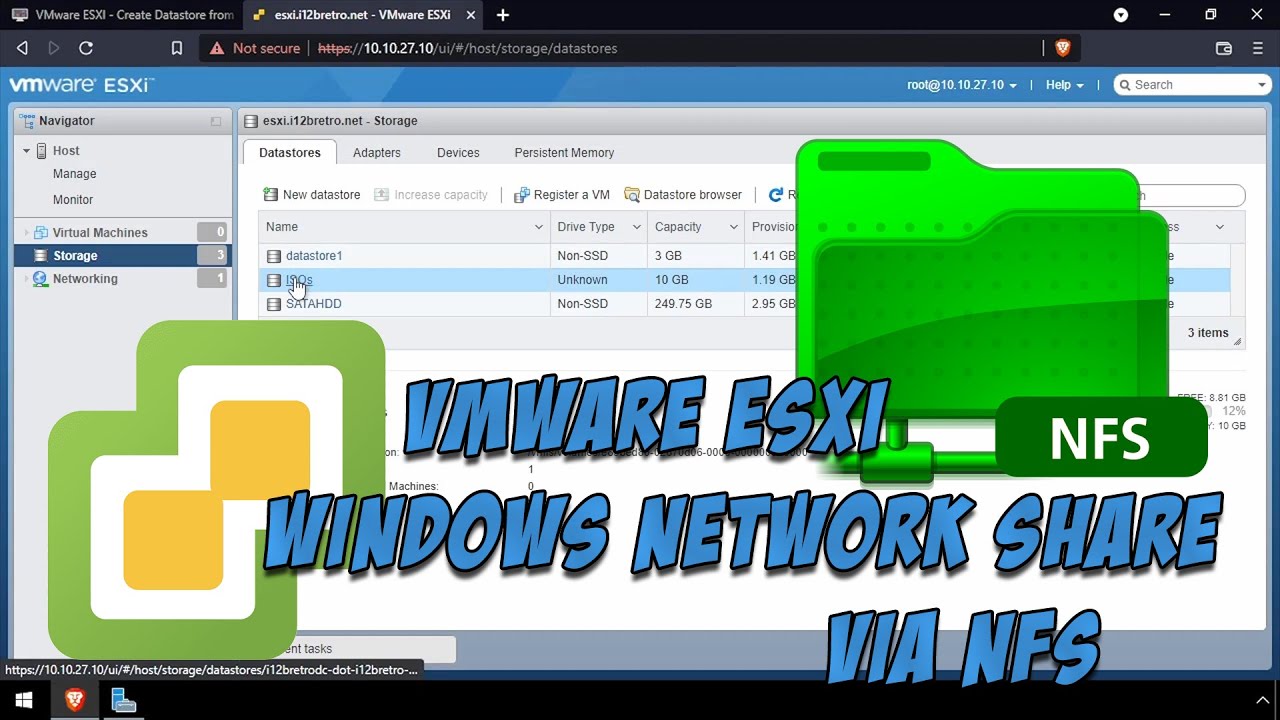Click the Host server icon
1280x720 pixels.
(x=42, y=151)
